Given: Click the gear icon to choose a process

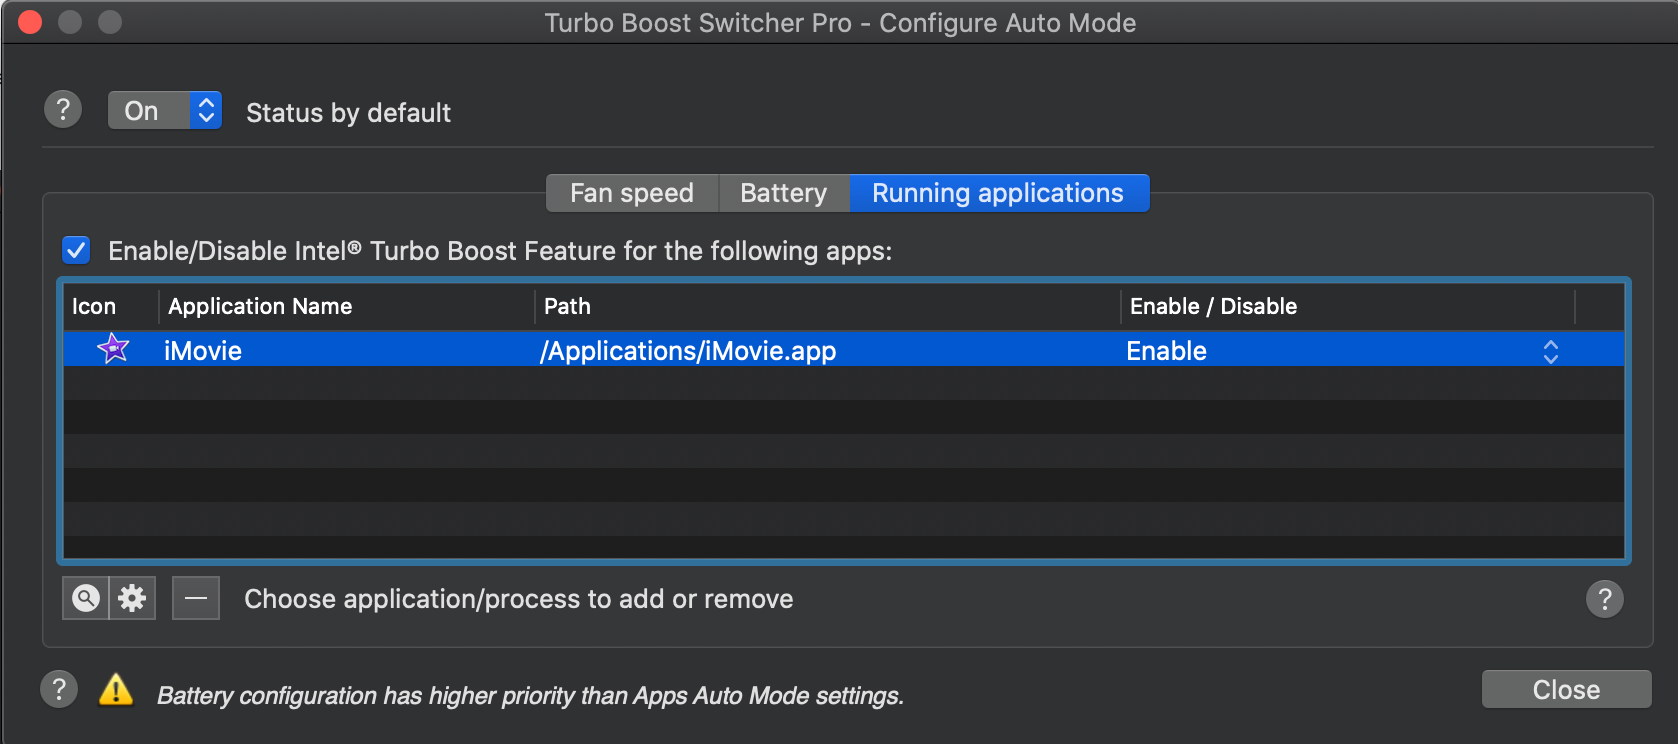Looking at the screenshot, I should click(x=132, y=599).
